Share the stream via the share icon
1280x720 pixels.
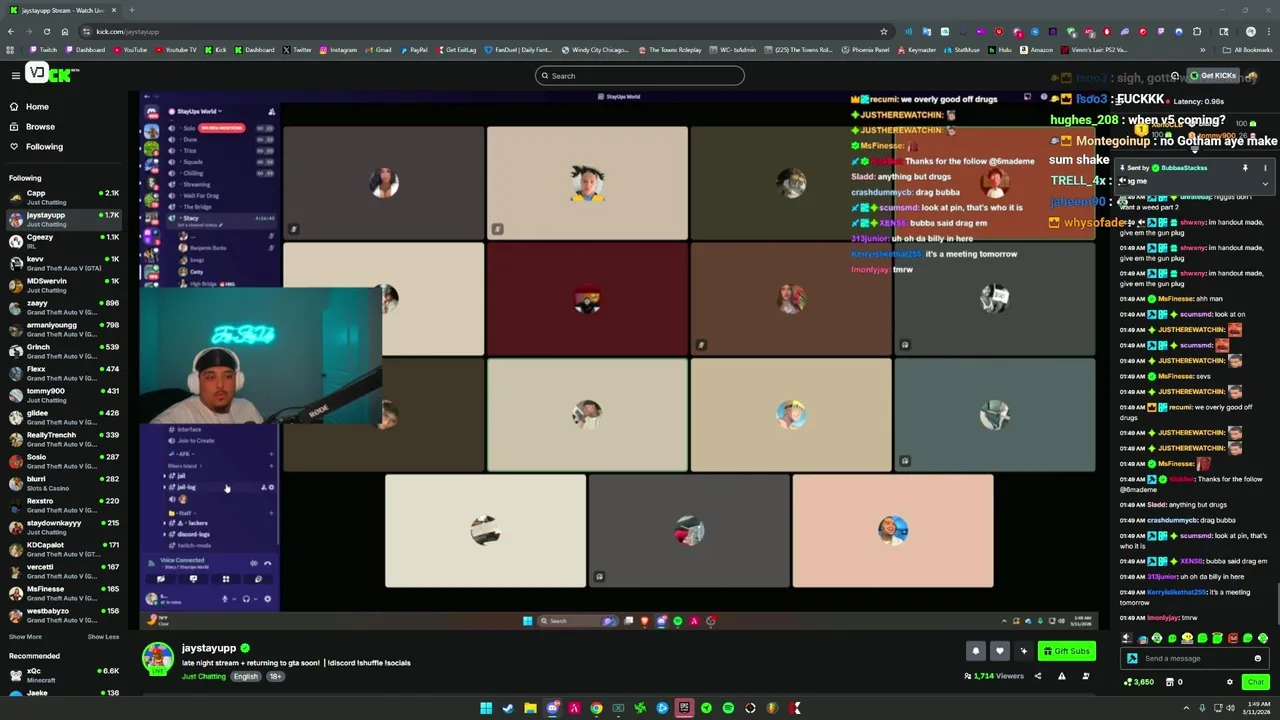[x=1037, y=676]
